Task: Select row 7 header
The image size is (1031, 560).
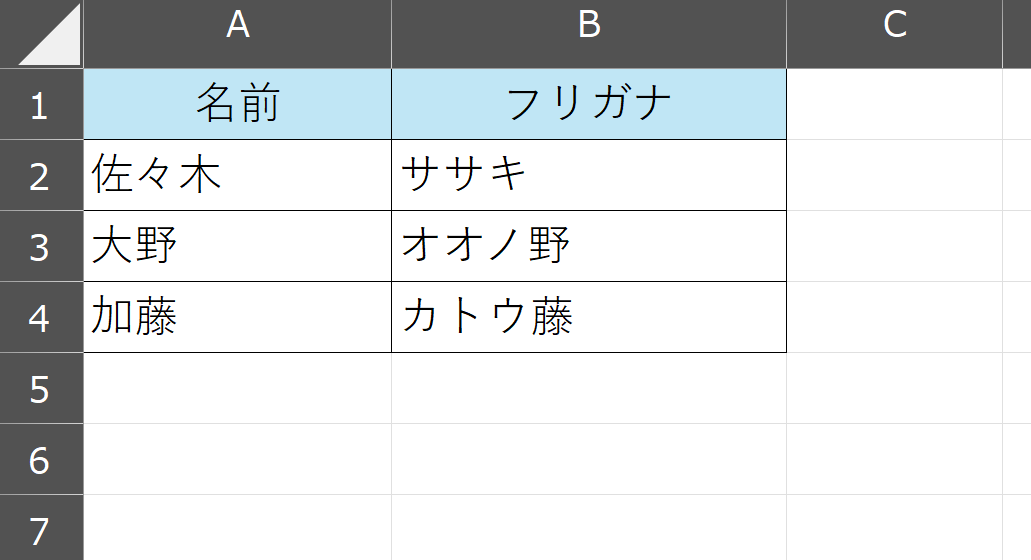Action: click(41, 528)
